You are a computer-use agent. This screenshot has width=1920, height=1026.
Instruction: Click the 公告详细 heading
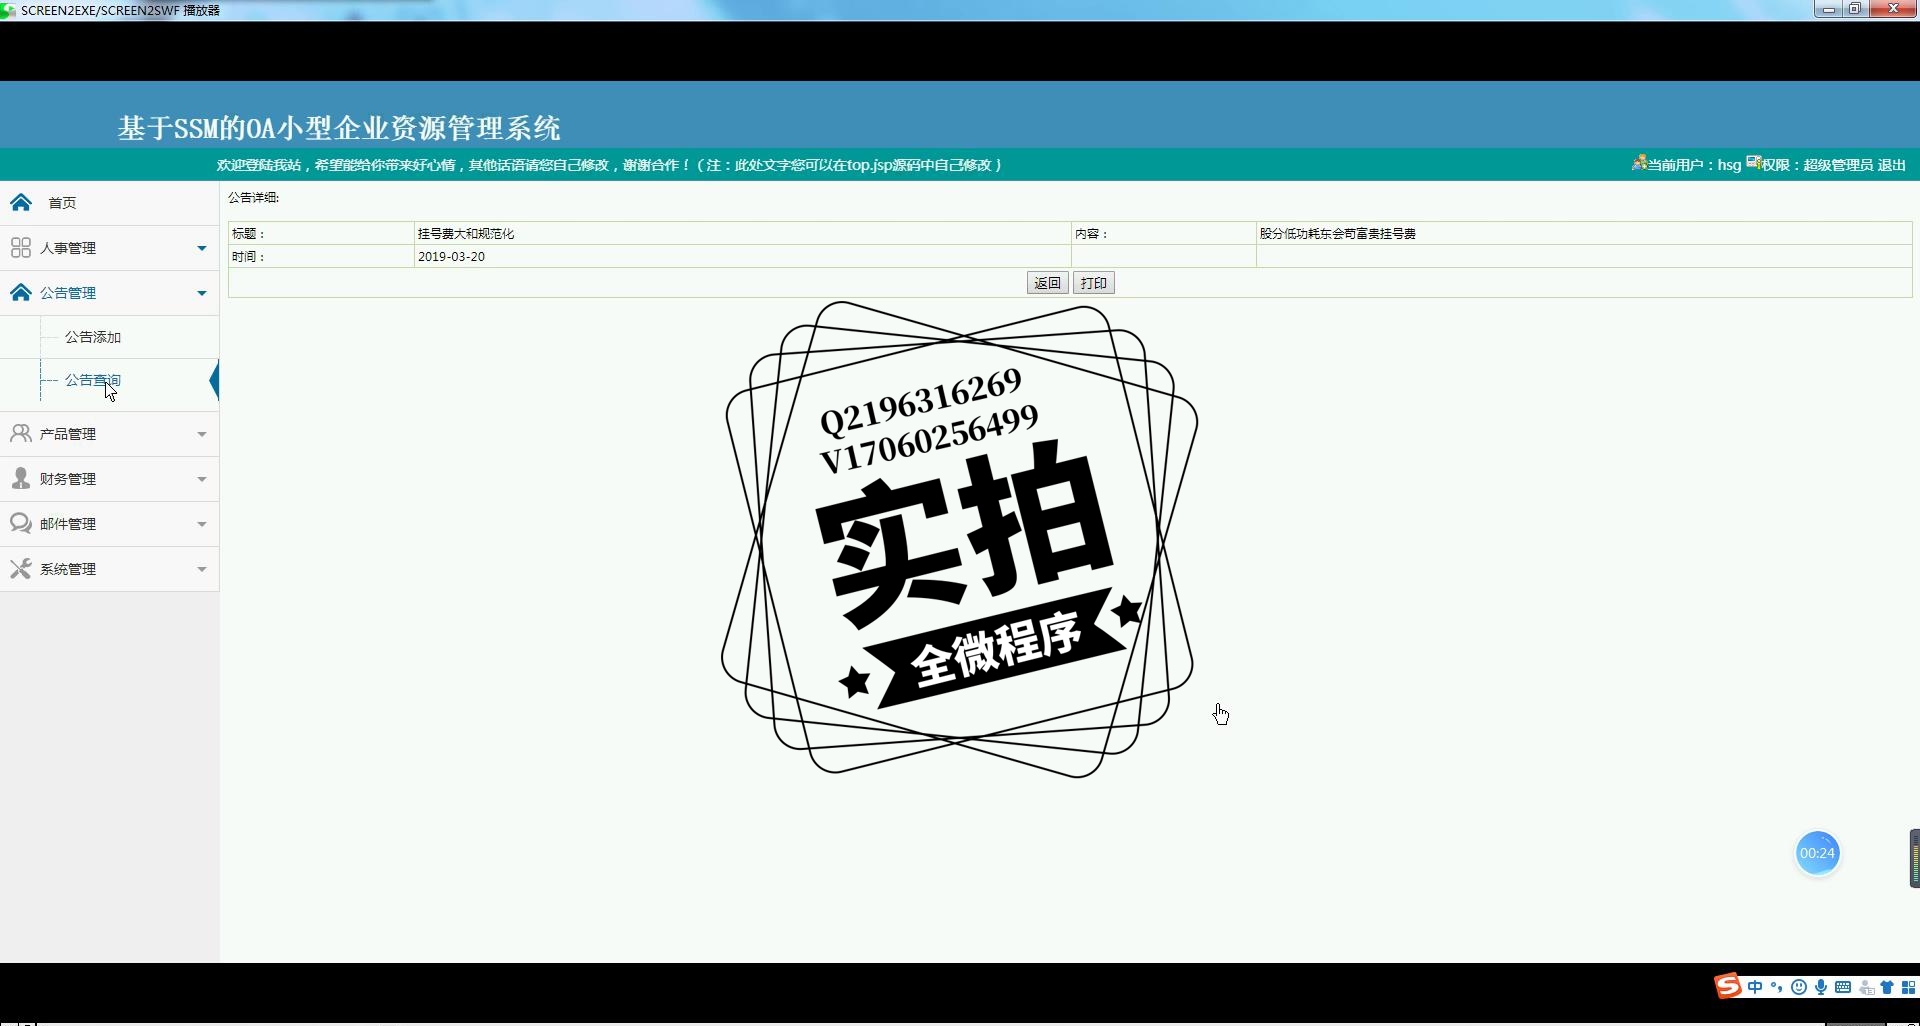click(x=253, y=197)
